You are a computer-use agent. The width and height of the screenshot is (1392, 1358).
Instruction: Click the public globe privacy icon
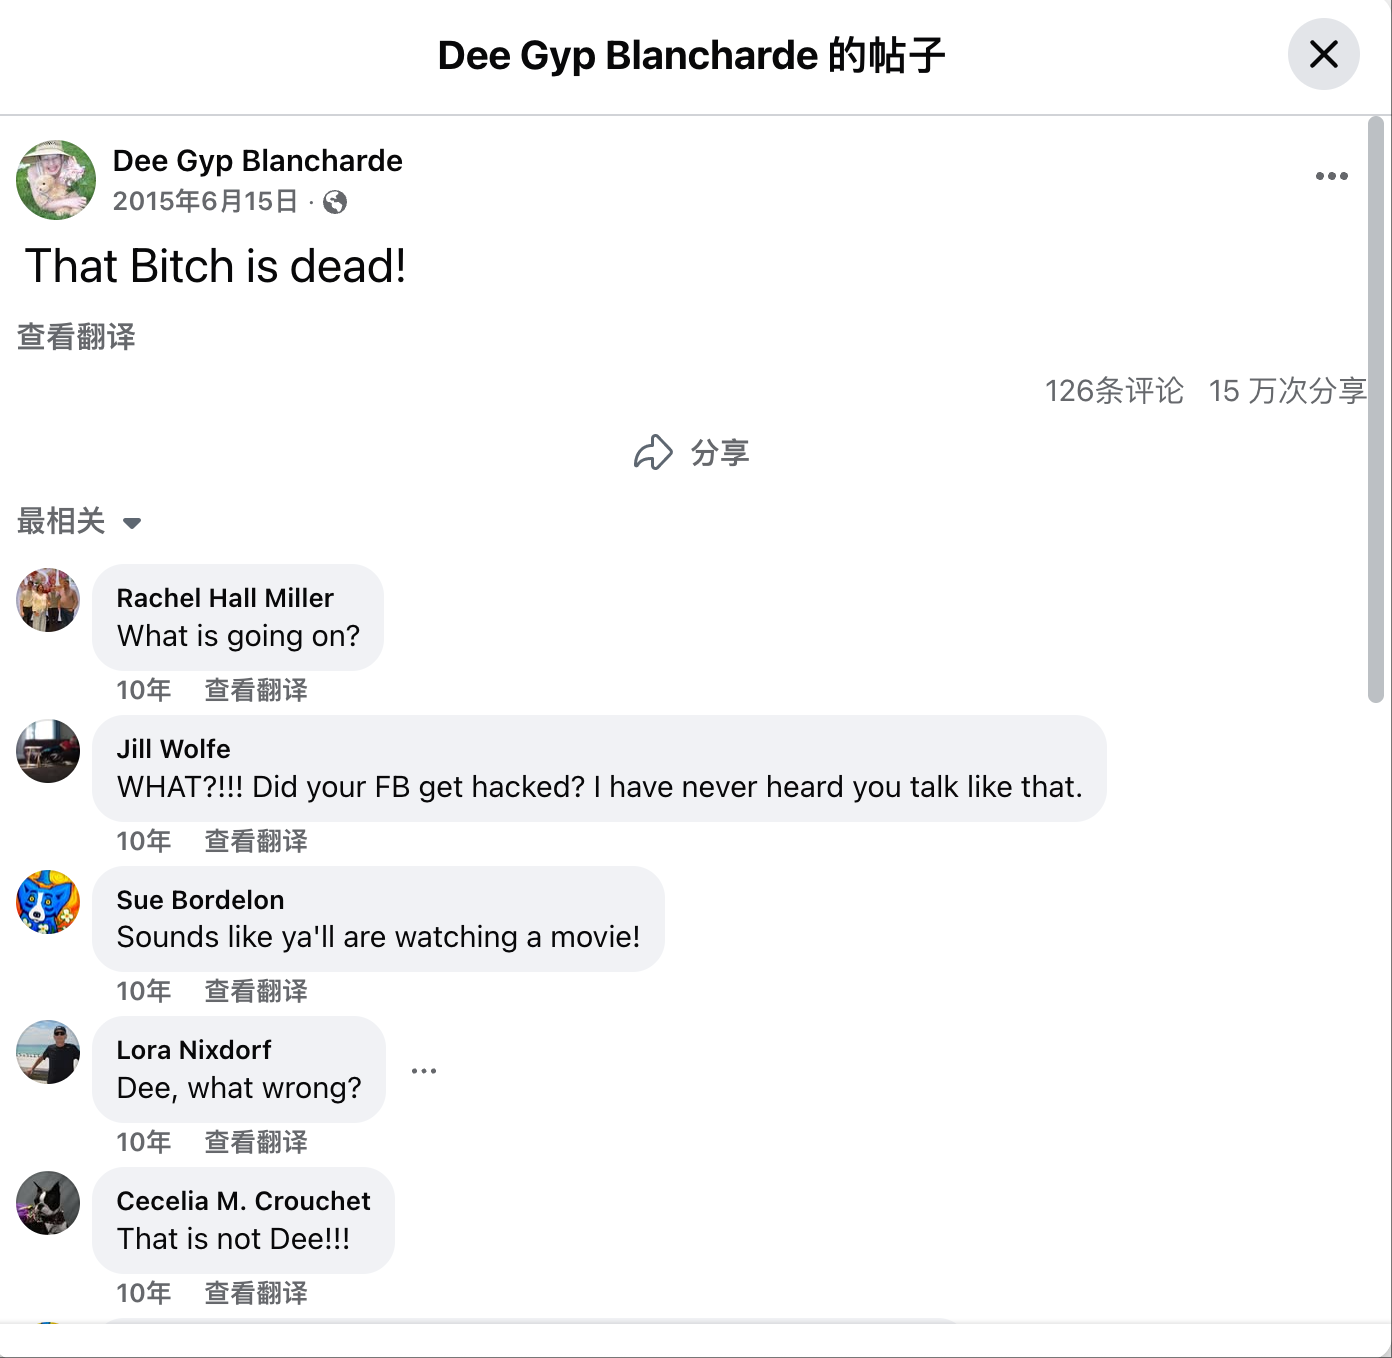[335, 202]
